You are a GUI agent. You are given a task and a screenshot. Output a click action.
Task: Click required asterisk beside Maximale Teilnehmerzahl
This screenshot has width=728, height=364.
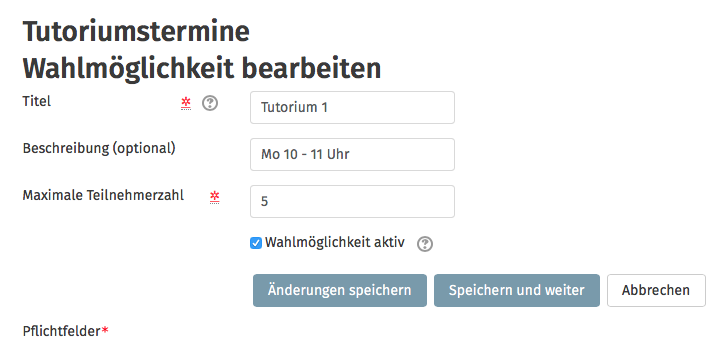(214, 197)
